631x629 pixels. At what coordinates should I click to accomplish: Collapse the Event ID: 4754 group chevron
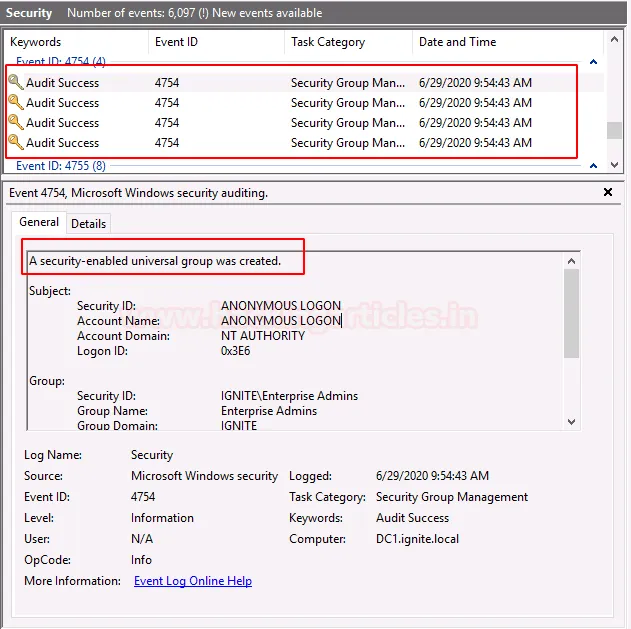594,62
